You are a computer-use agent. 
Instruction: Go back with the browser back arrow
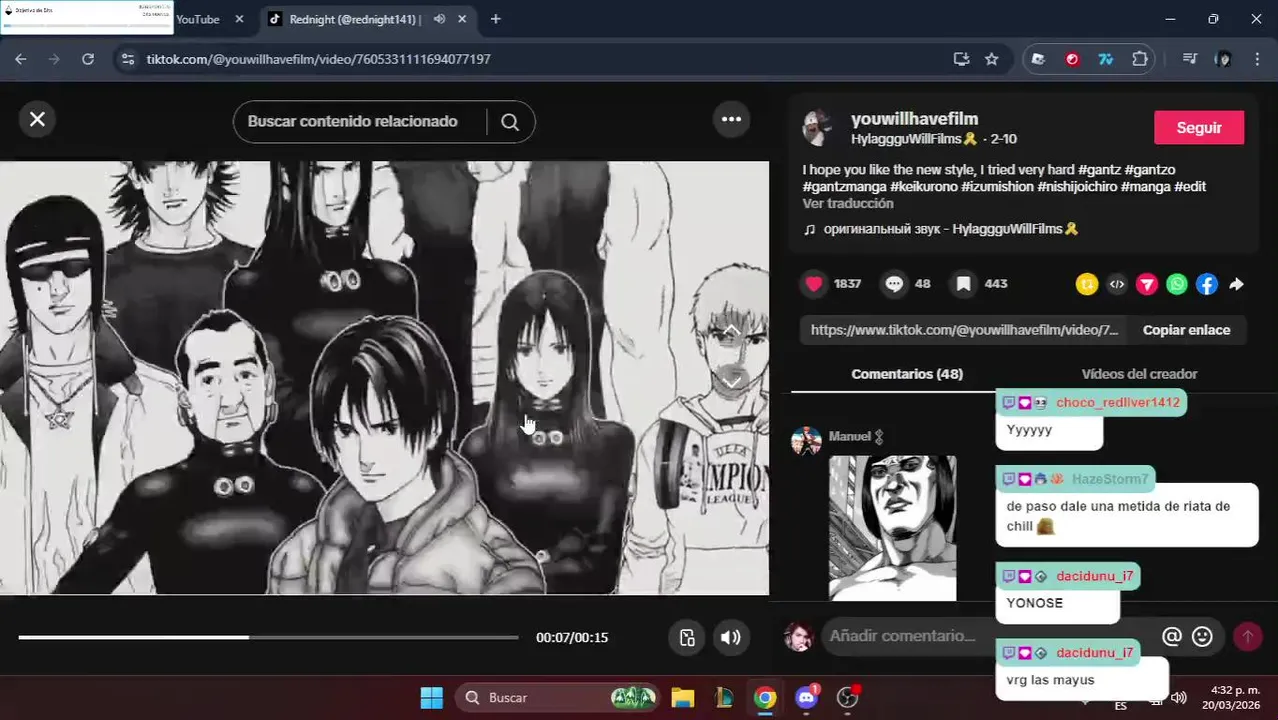tap(21, 59)
